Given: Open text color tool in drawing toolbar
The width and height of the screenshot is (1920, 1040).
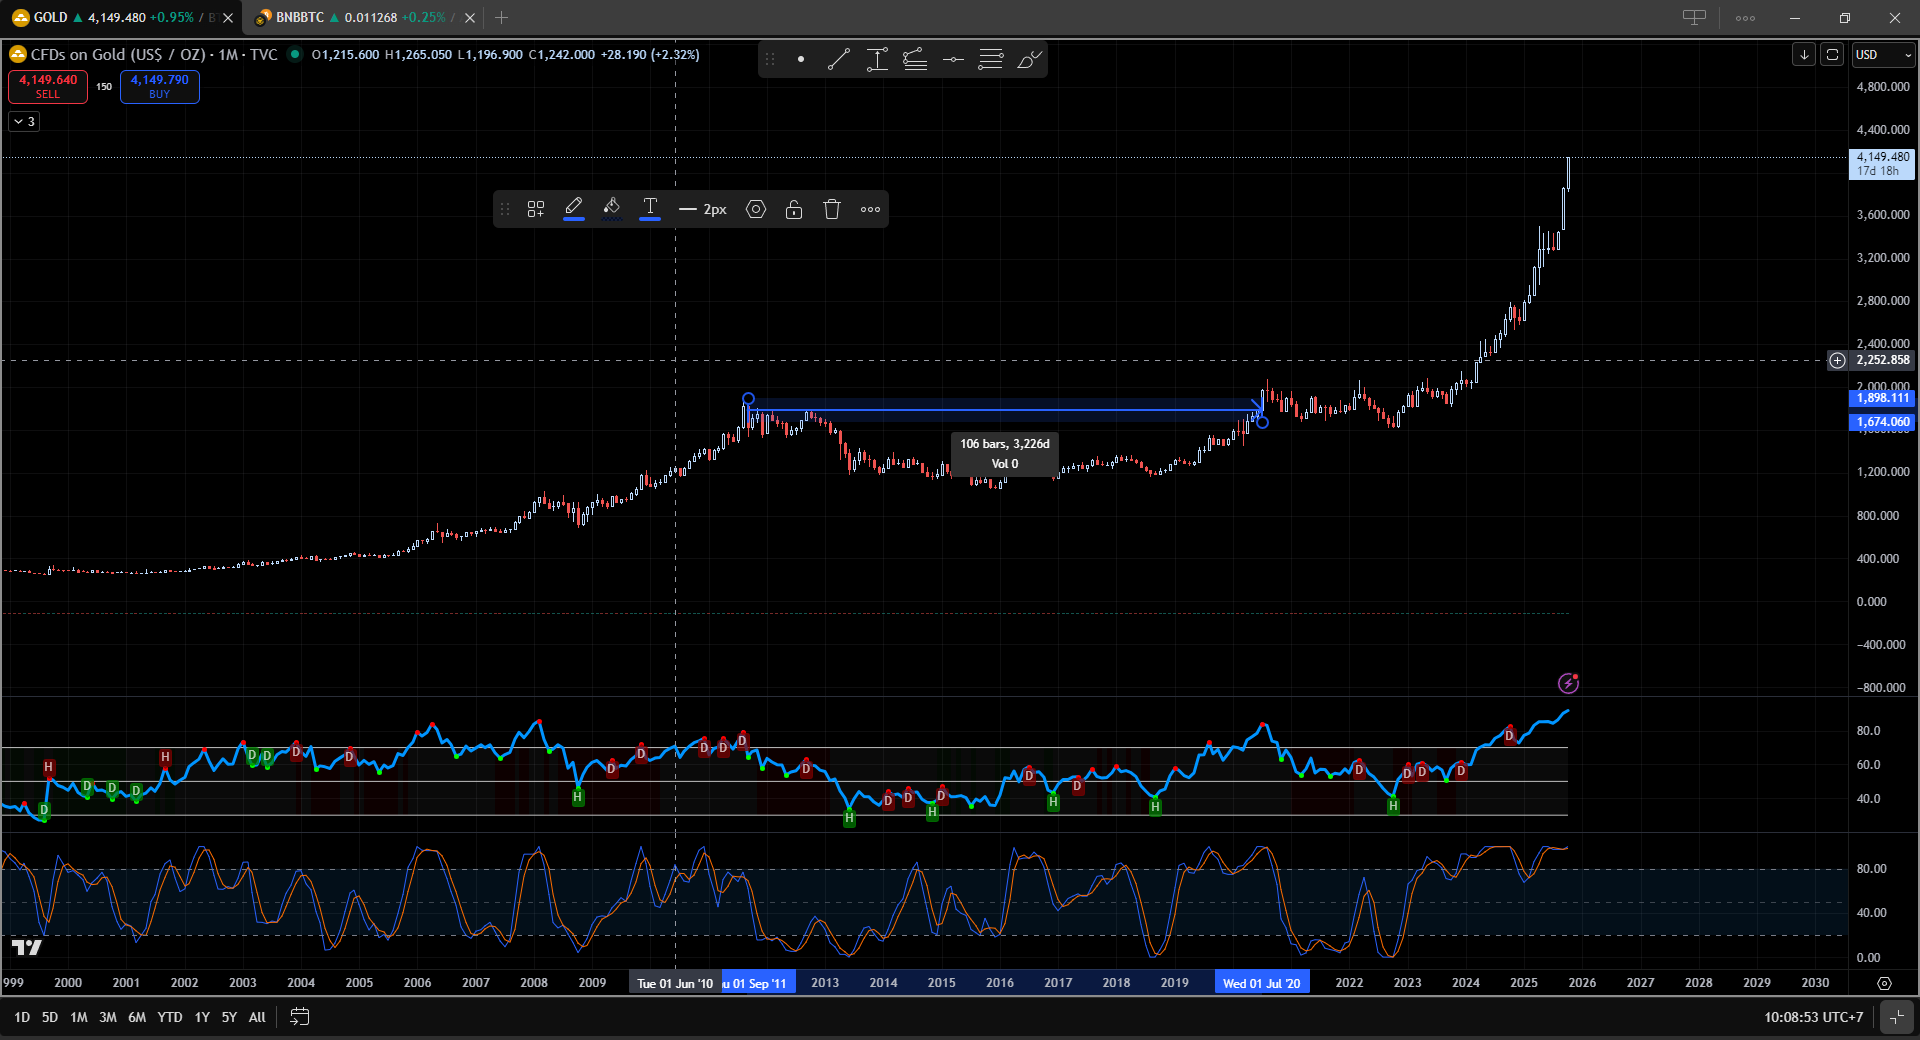Looking at the screenshot, I should (650, 208).
